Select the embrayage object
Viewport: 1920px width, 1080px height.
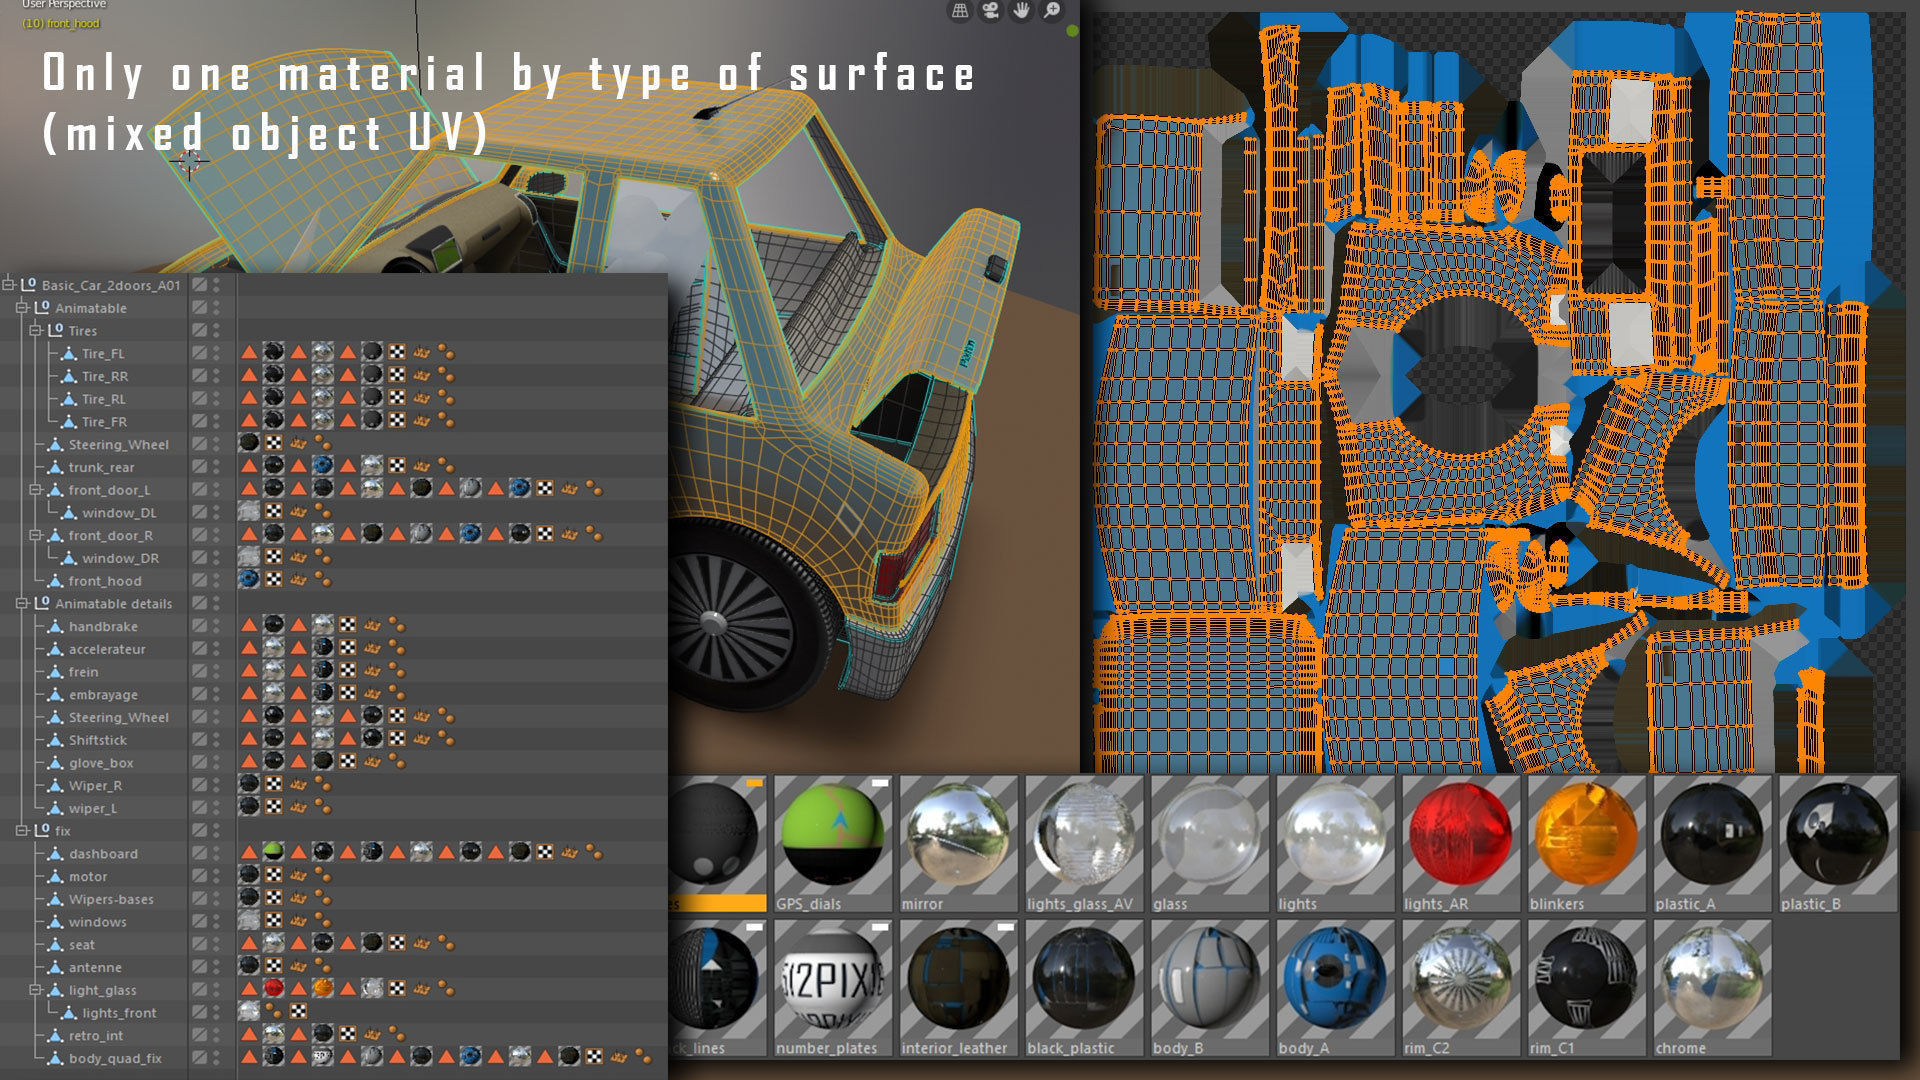pos(103,694)
